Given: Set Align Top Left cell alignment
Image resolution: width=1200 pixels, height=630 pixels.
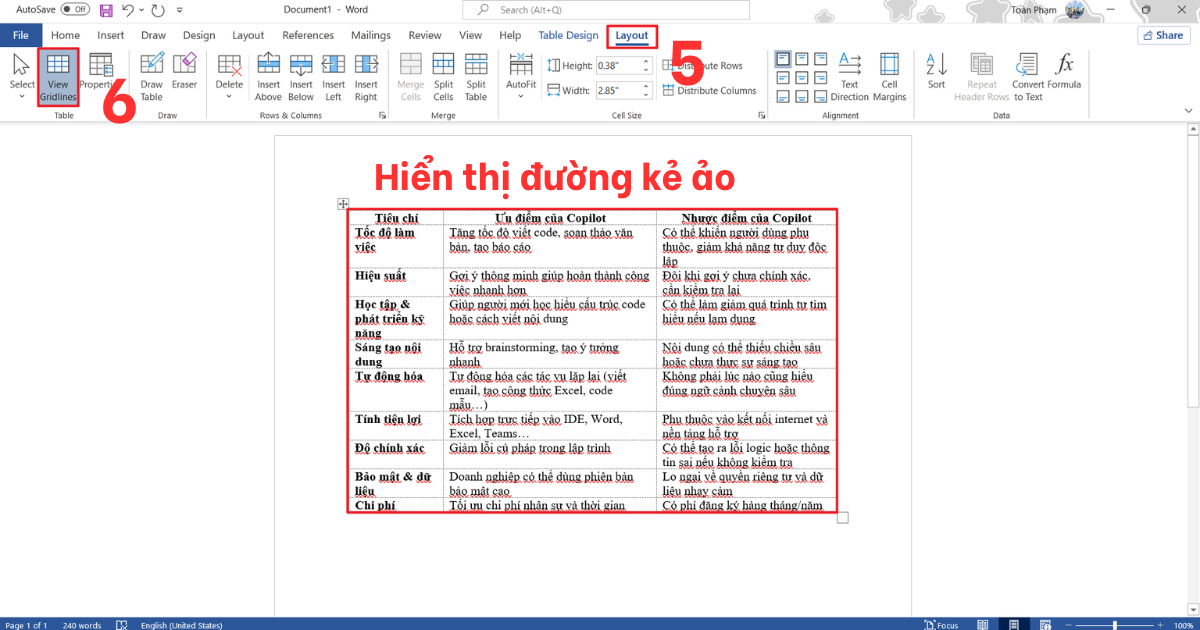Looking at the screenshot, I should coord(783,59).
